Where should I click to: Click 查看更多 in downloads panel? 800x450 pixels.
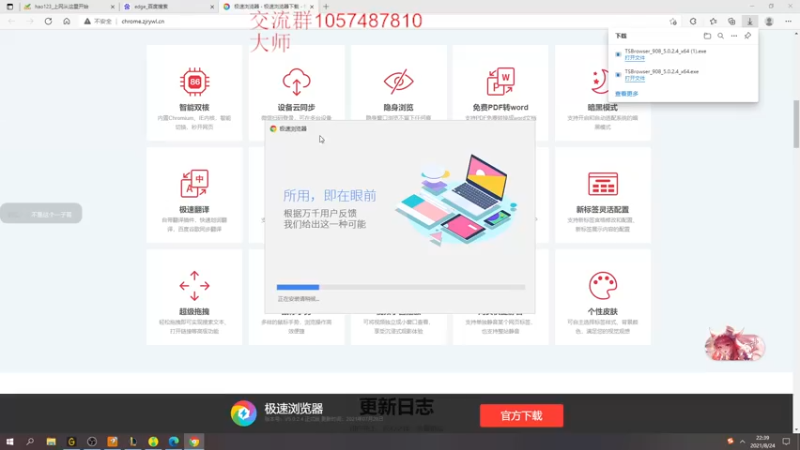pos(627,94)
